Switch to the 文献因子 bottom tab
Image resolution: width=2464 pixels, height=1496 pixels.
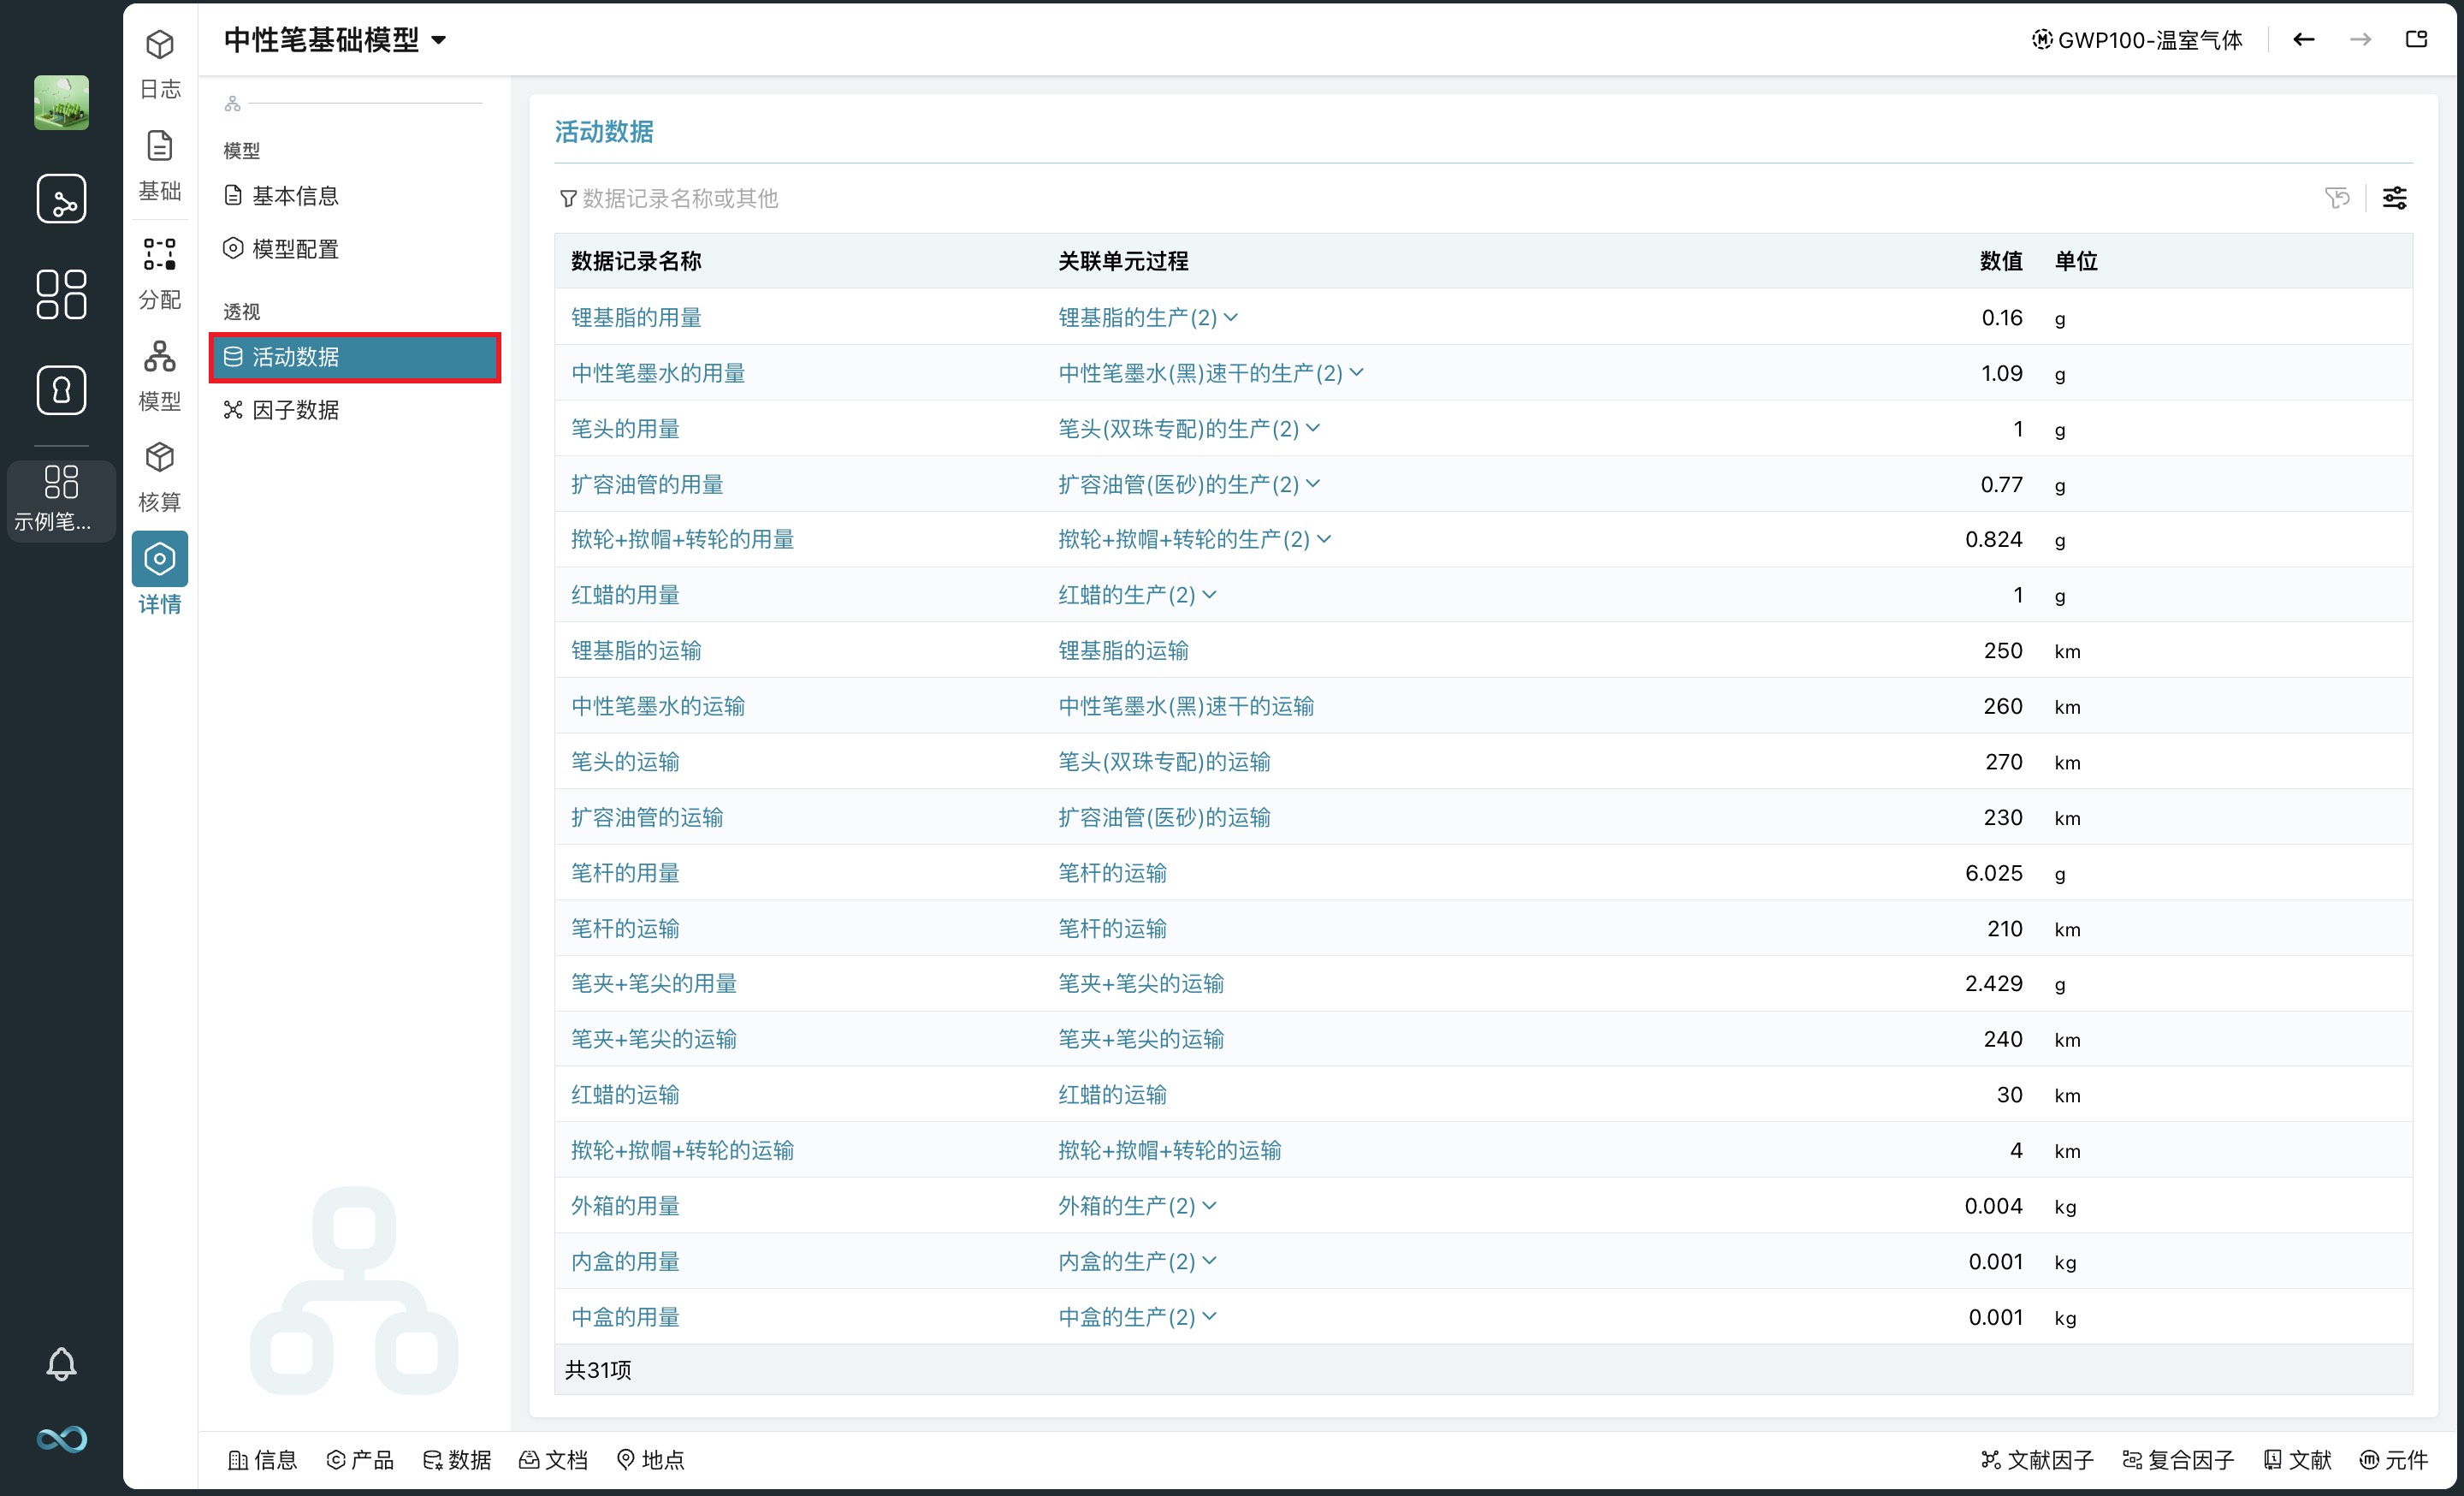2038,1459
